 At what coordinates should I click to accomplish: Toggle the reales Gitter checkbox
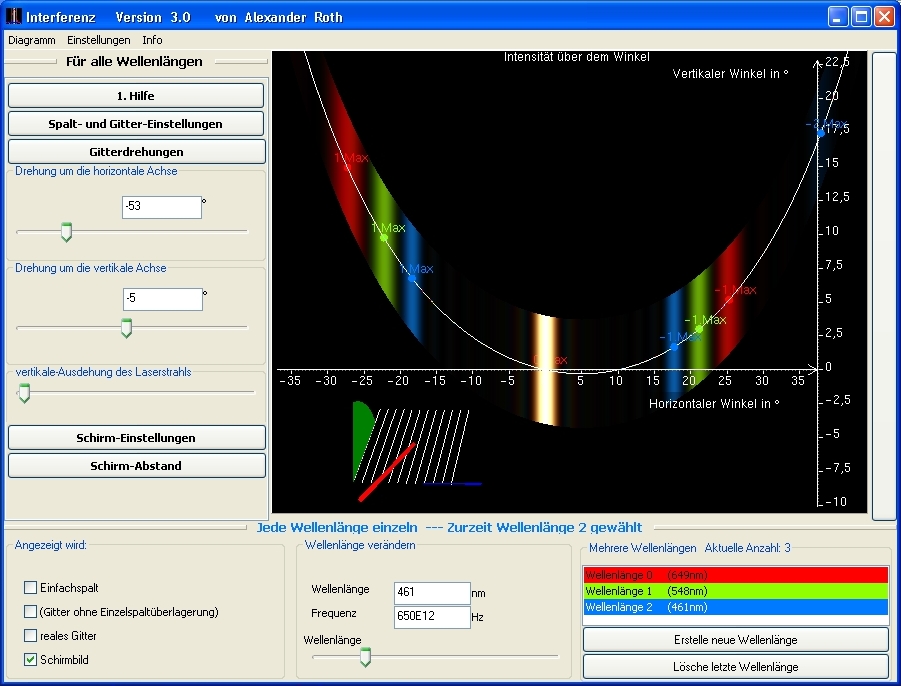click(x=30, y=636)
